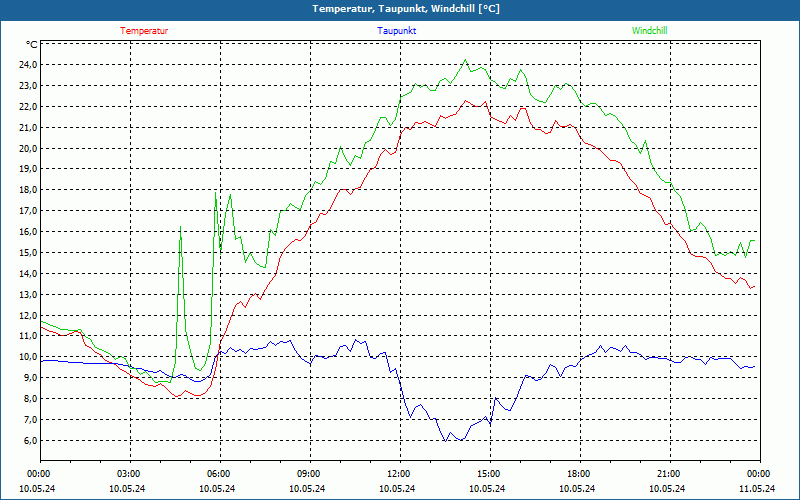
Task: Click the 24,0 y-axis value
Action: click(28, 65)
